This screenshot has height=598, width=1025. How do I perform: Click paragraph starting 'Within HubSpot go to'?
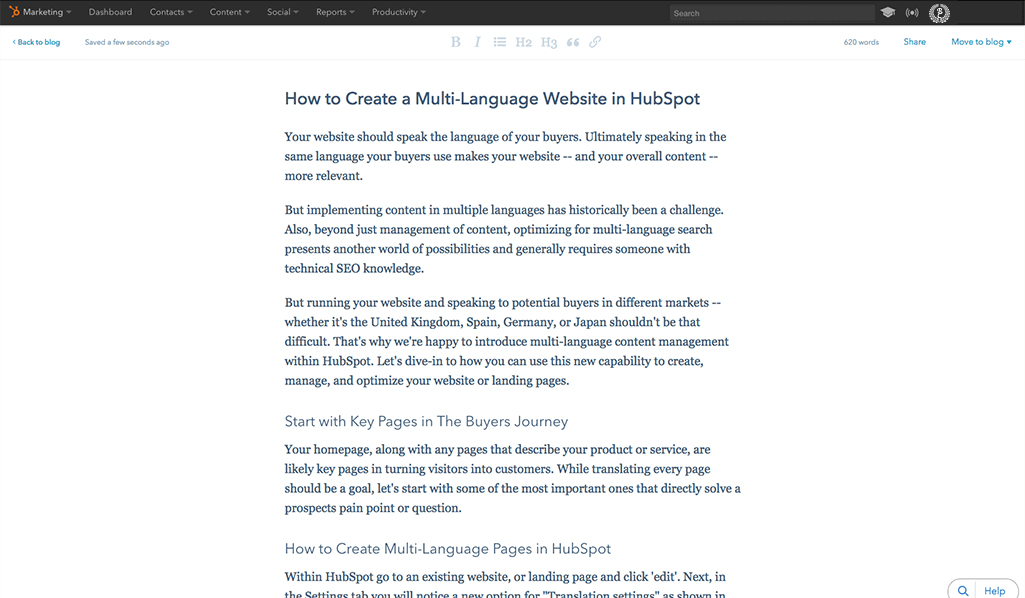[x=505, y=584]
